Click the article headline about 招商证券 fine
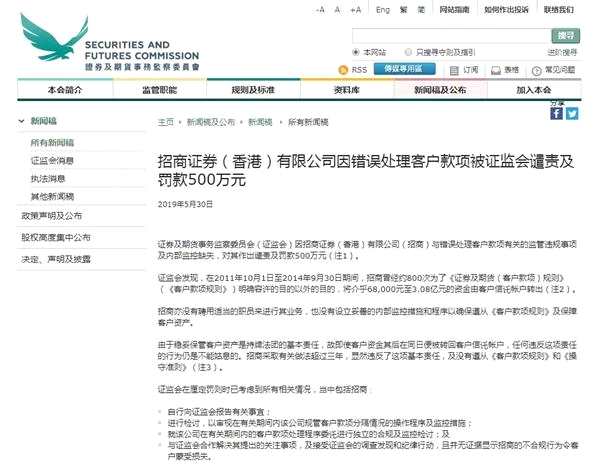The height and width of the screenshot is (465, 600). point(366,170)
